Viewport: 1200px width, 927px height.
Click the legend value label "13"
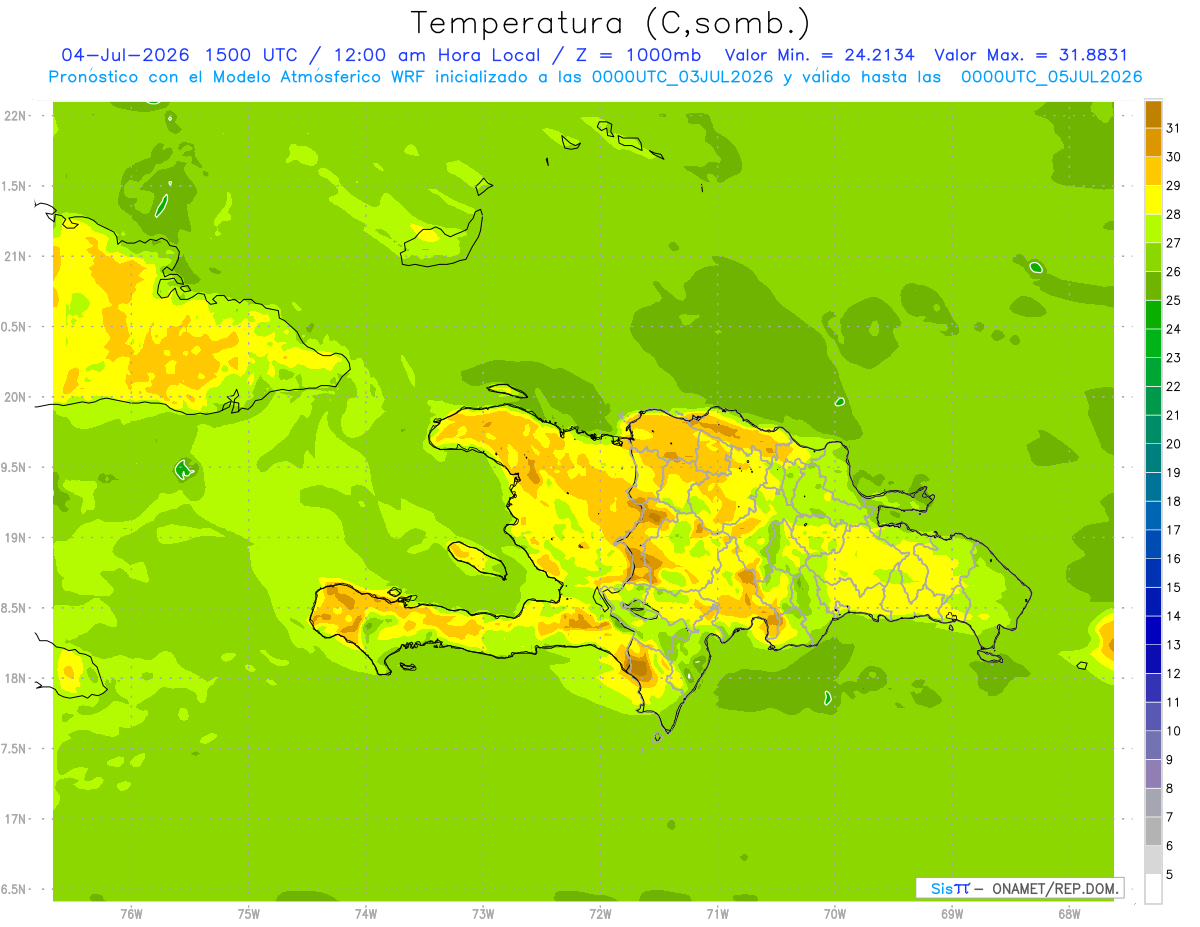point(1173,645)
